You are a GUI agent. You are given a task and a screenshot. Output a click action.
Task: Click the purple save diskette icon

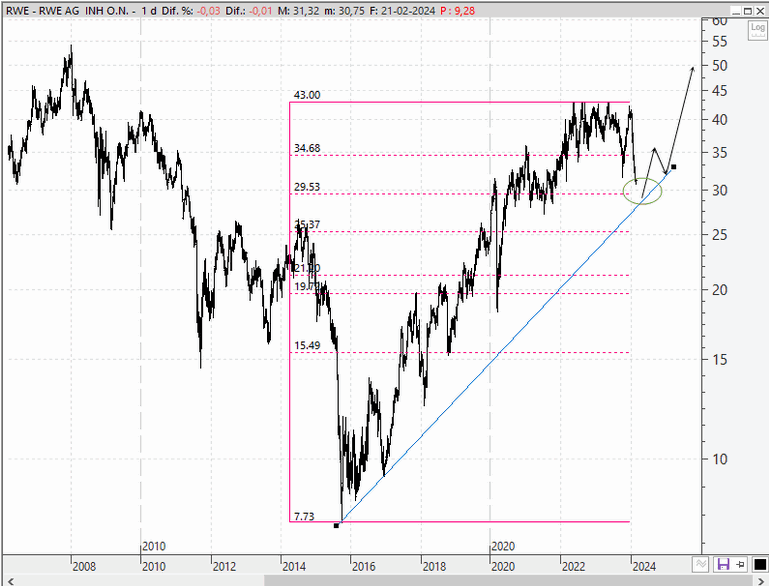coord(722,564)
